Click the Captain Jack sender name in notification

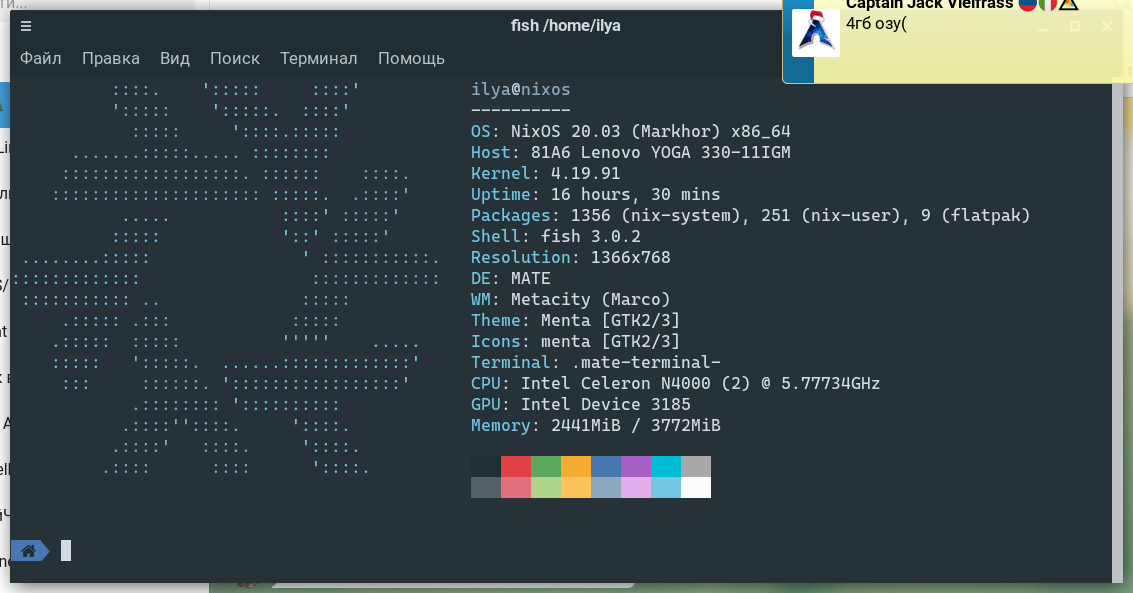point(929,4)
